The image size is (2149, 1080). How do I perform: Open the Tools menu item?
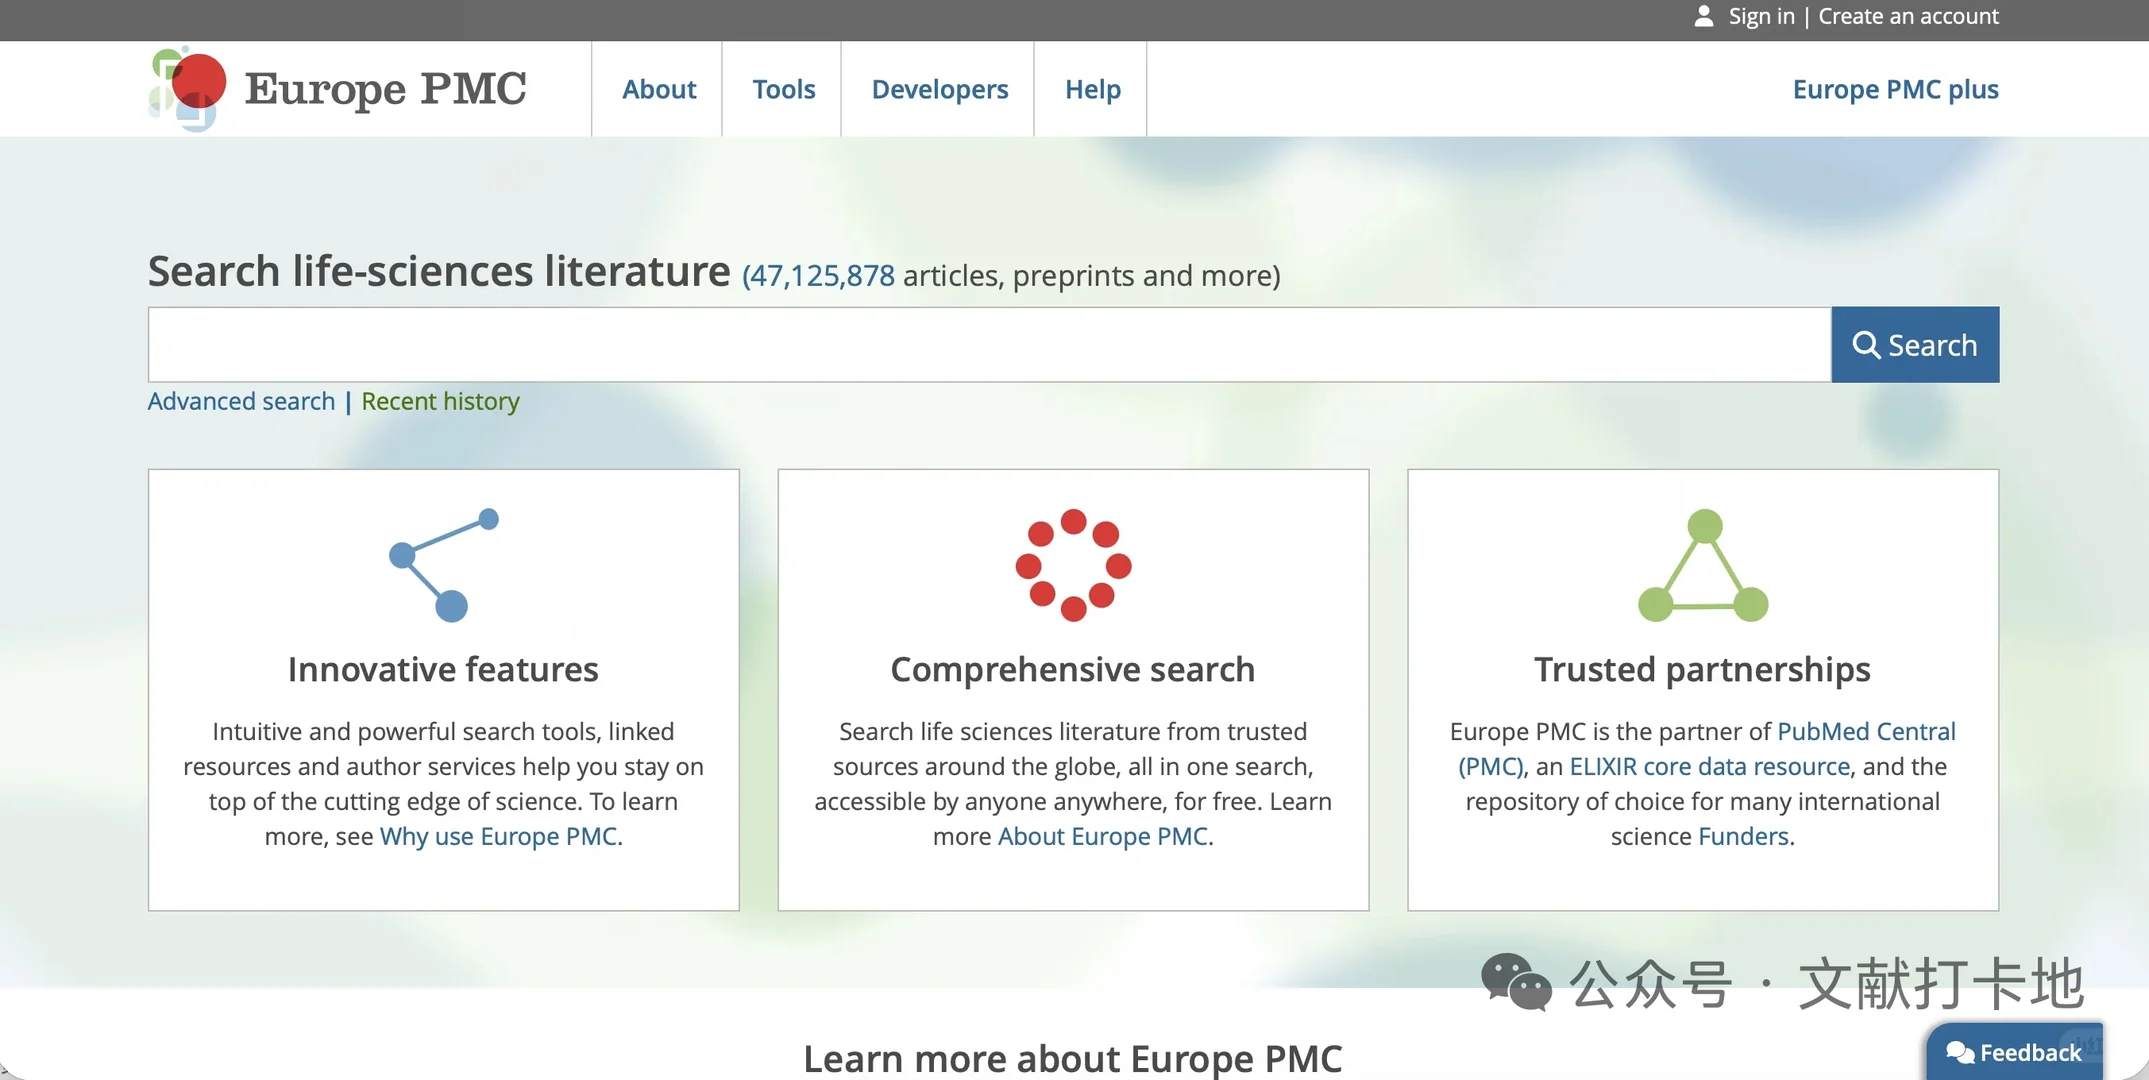pos(783,89)
